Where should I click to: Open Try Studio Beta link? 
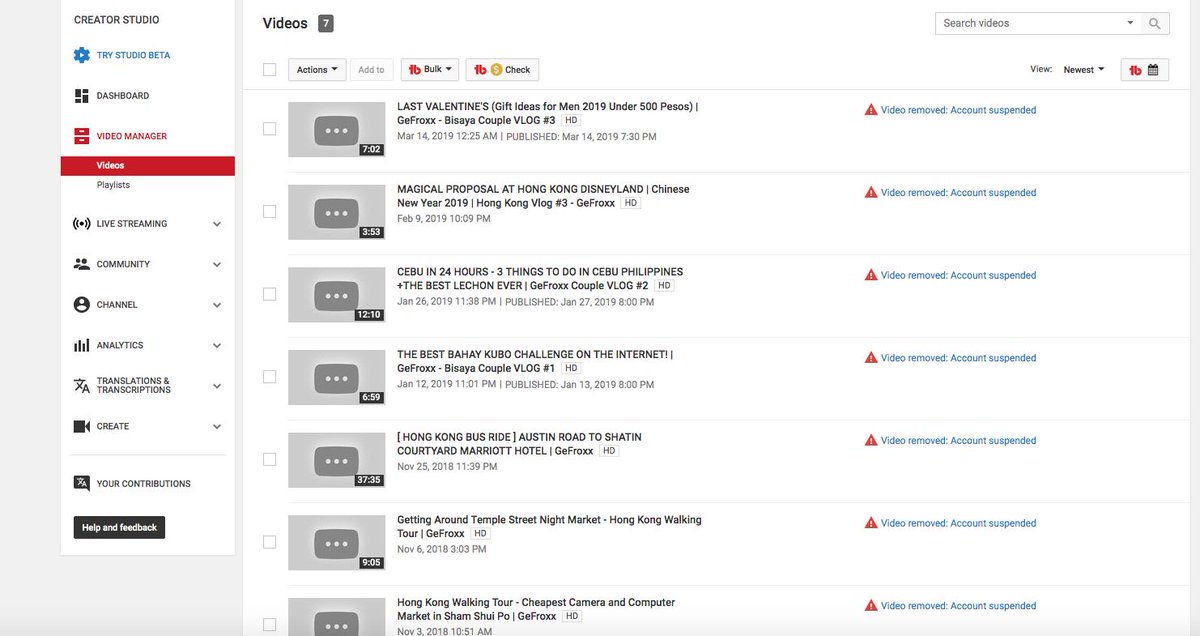pyautogui.click(x=134, y=55)
